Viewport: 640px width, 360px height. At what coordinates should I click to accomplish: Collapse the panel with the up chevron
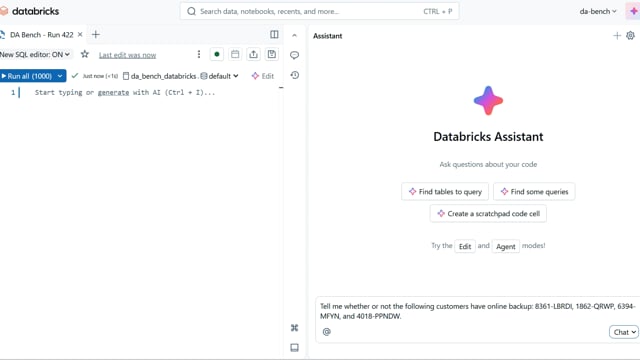tap(294, 36)
